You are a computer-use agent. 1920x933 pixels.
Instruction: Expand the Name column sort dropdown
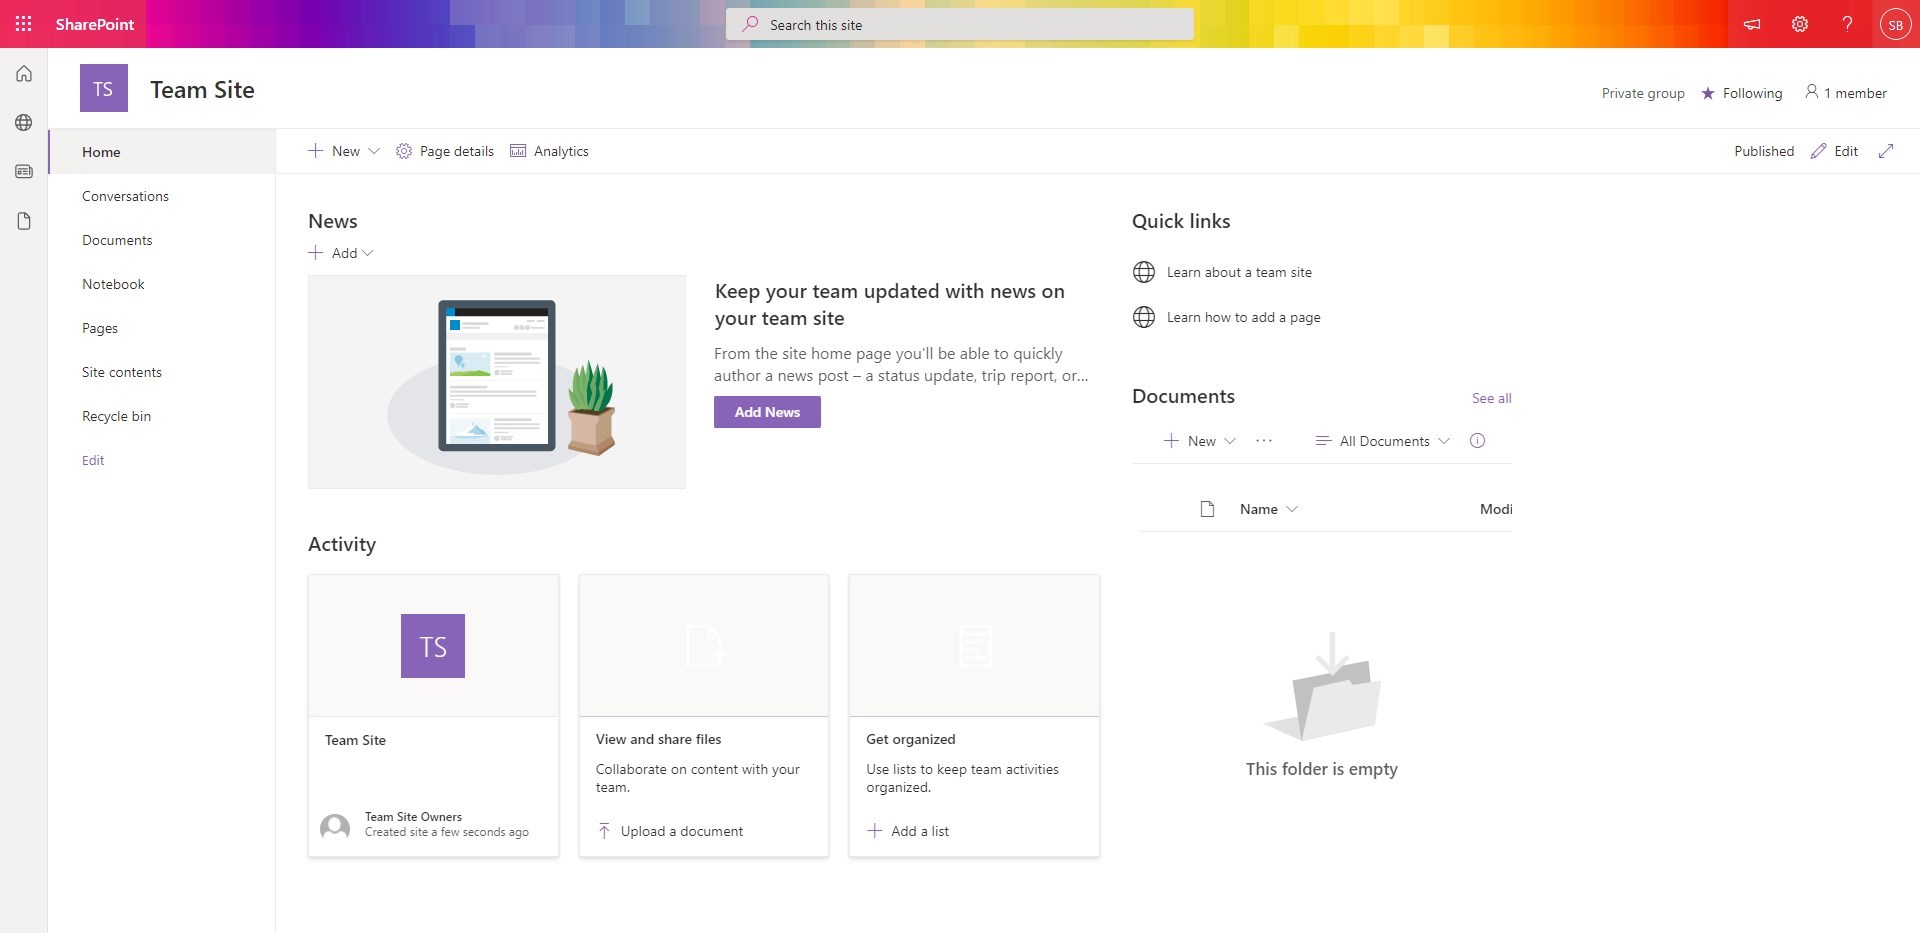coord(1293,509)
